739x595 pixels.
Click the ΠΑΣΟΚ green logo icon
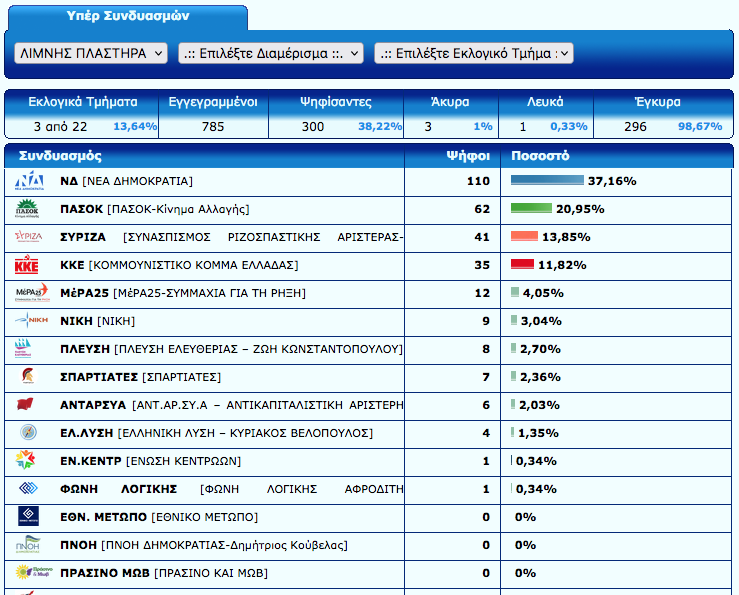pos(27,209)
